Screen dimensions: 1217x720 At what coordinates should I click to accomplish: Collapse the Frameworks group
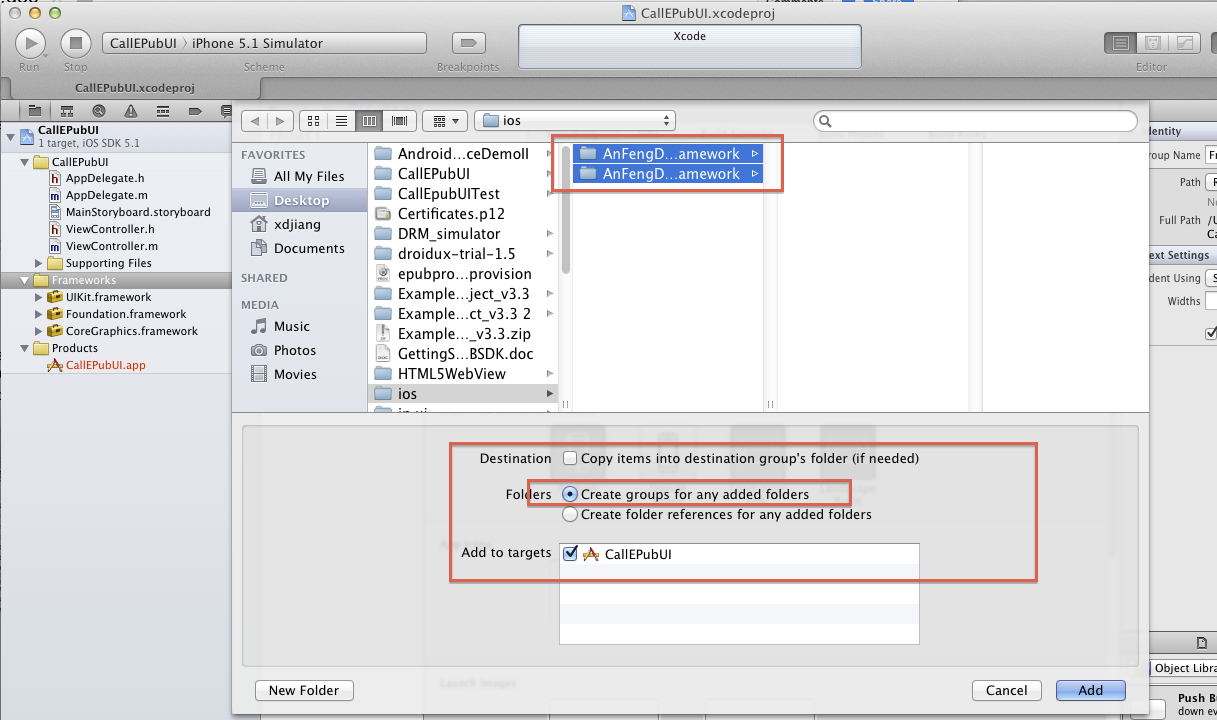click(x=24, y=280)
